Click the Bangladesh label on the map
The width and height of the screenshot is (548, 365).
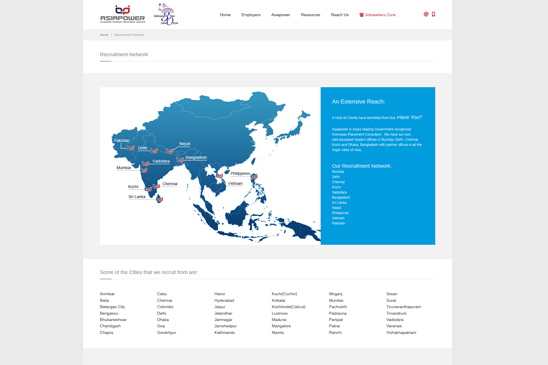(196, 157)
